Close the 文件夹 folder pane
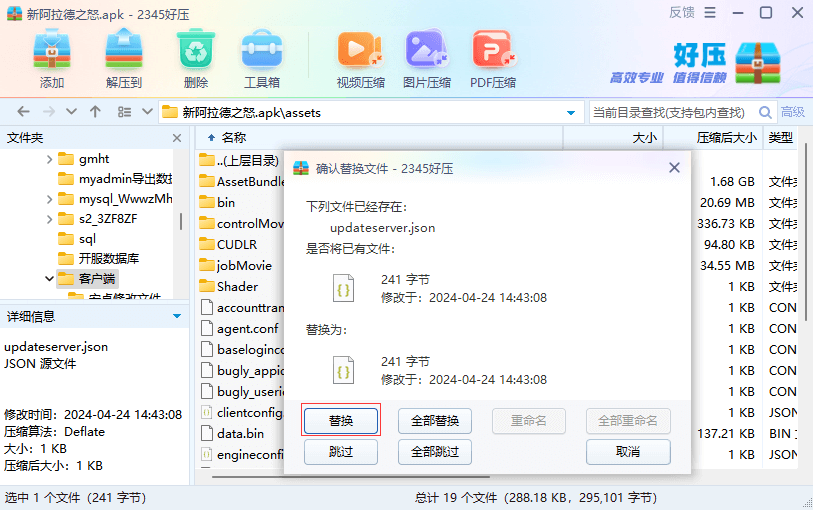 [x=177, y=138]
